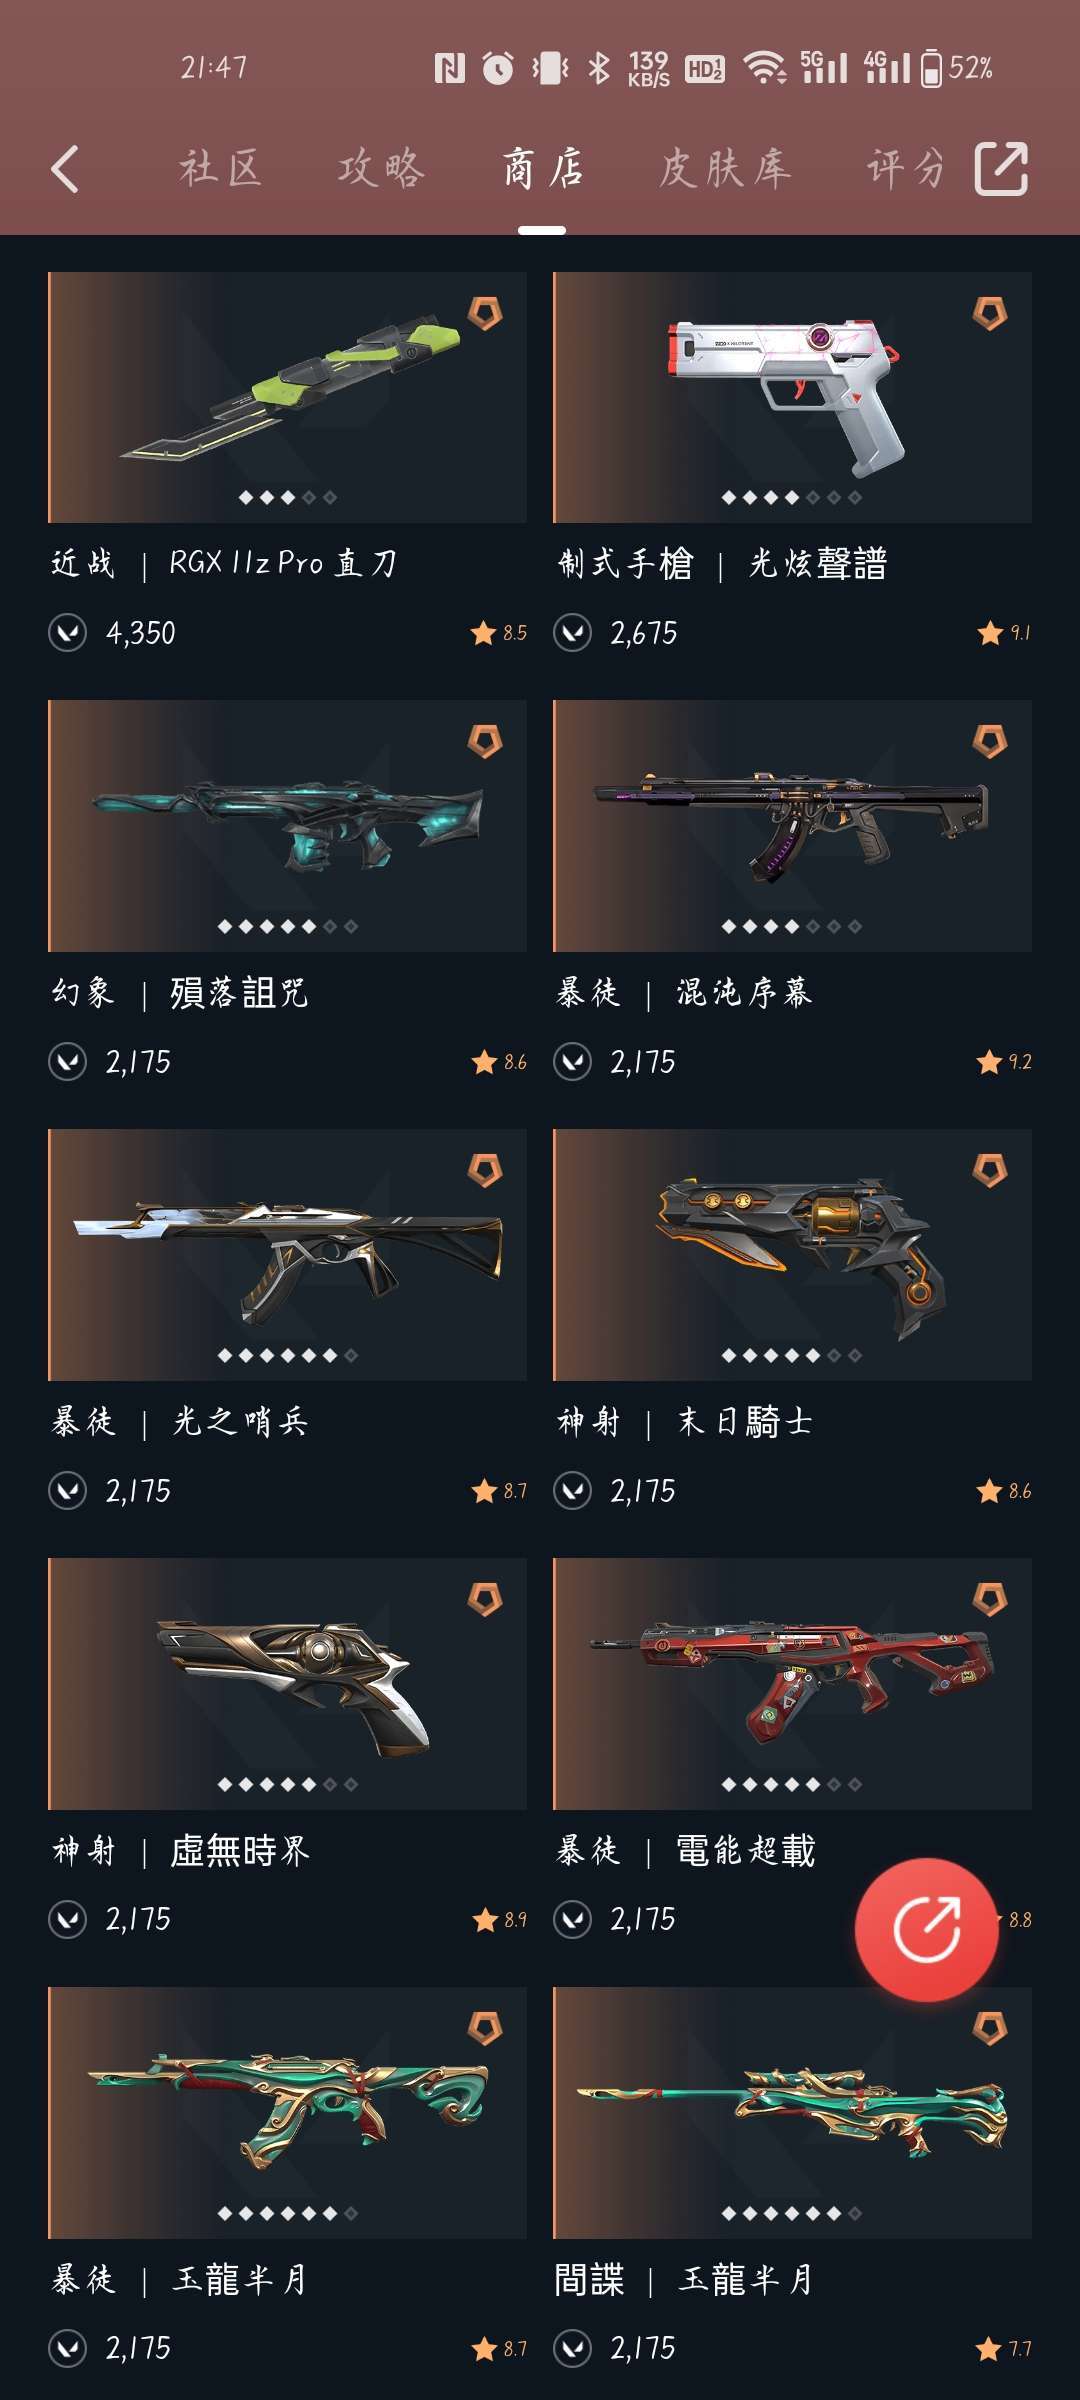
Task: Tap the red floating share button
Action: pos(927,1928)
